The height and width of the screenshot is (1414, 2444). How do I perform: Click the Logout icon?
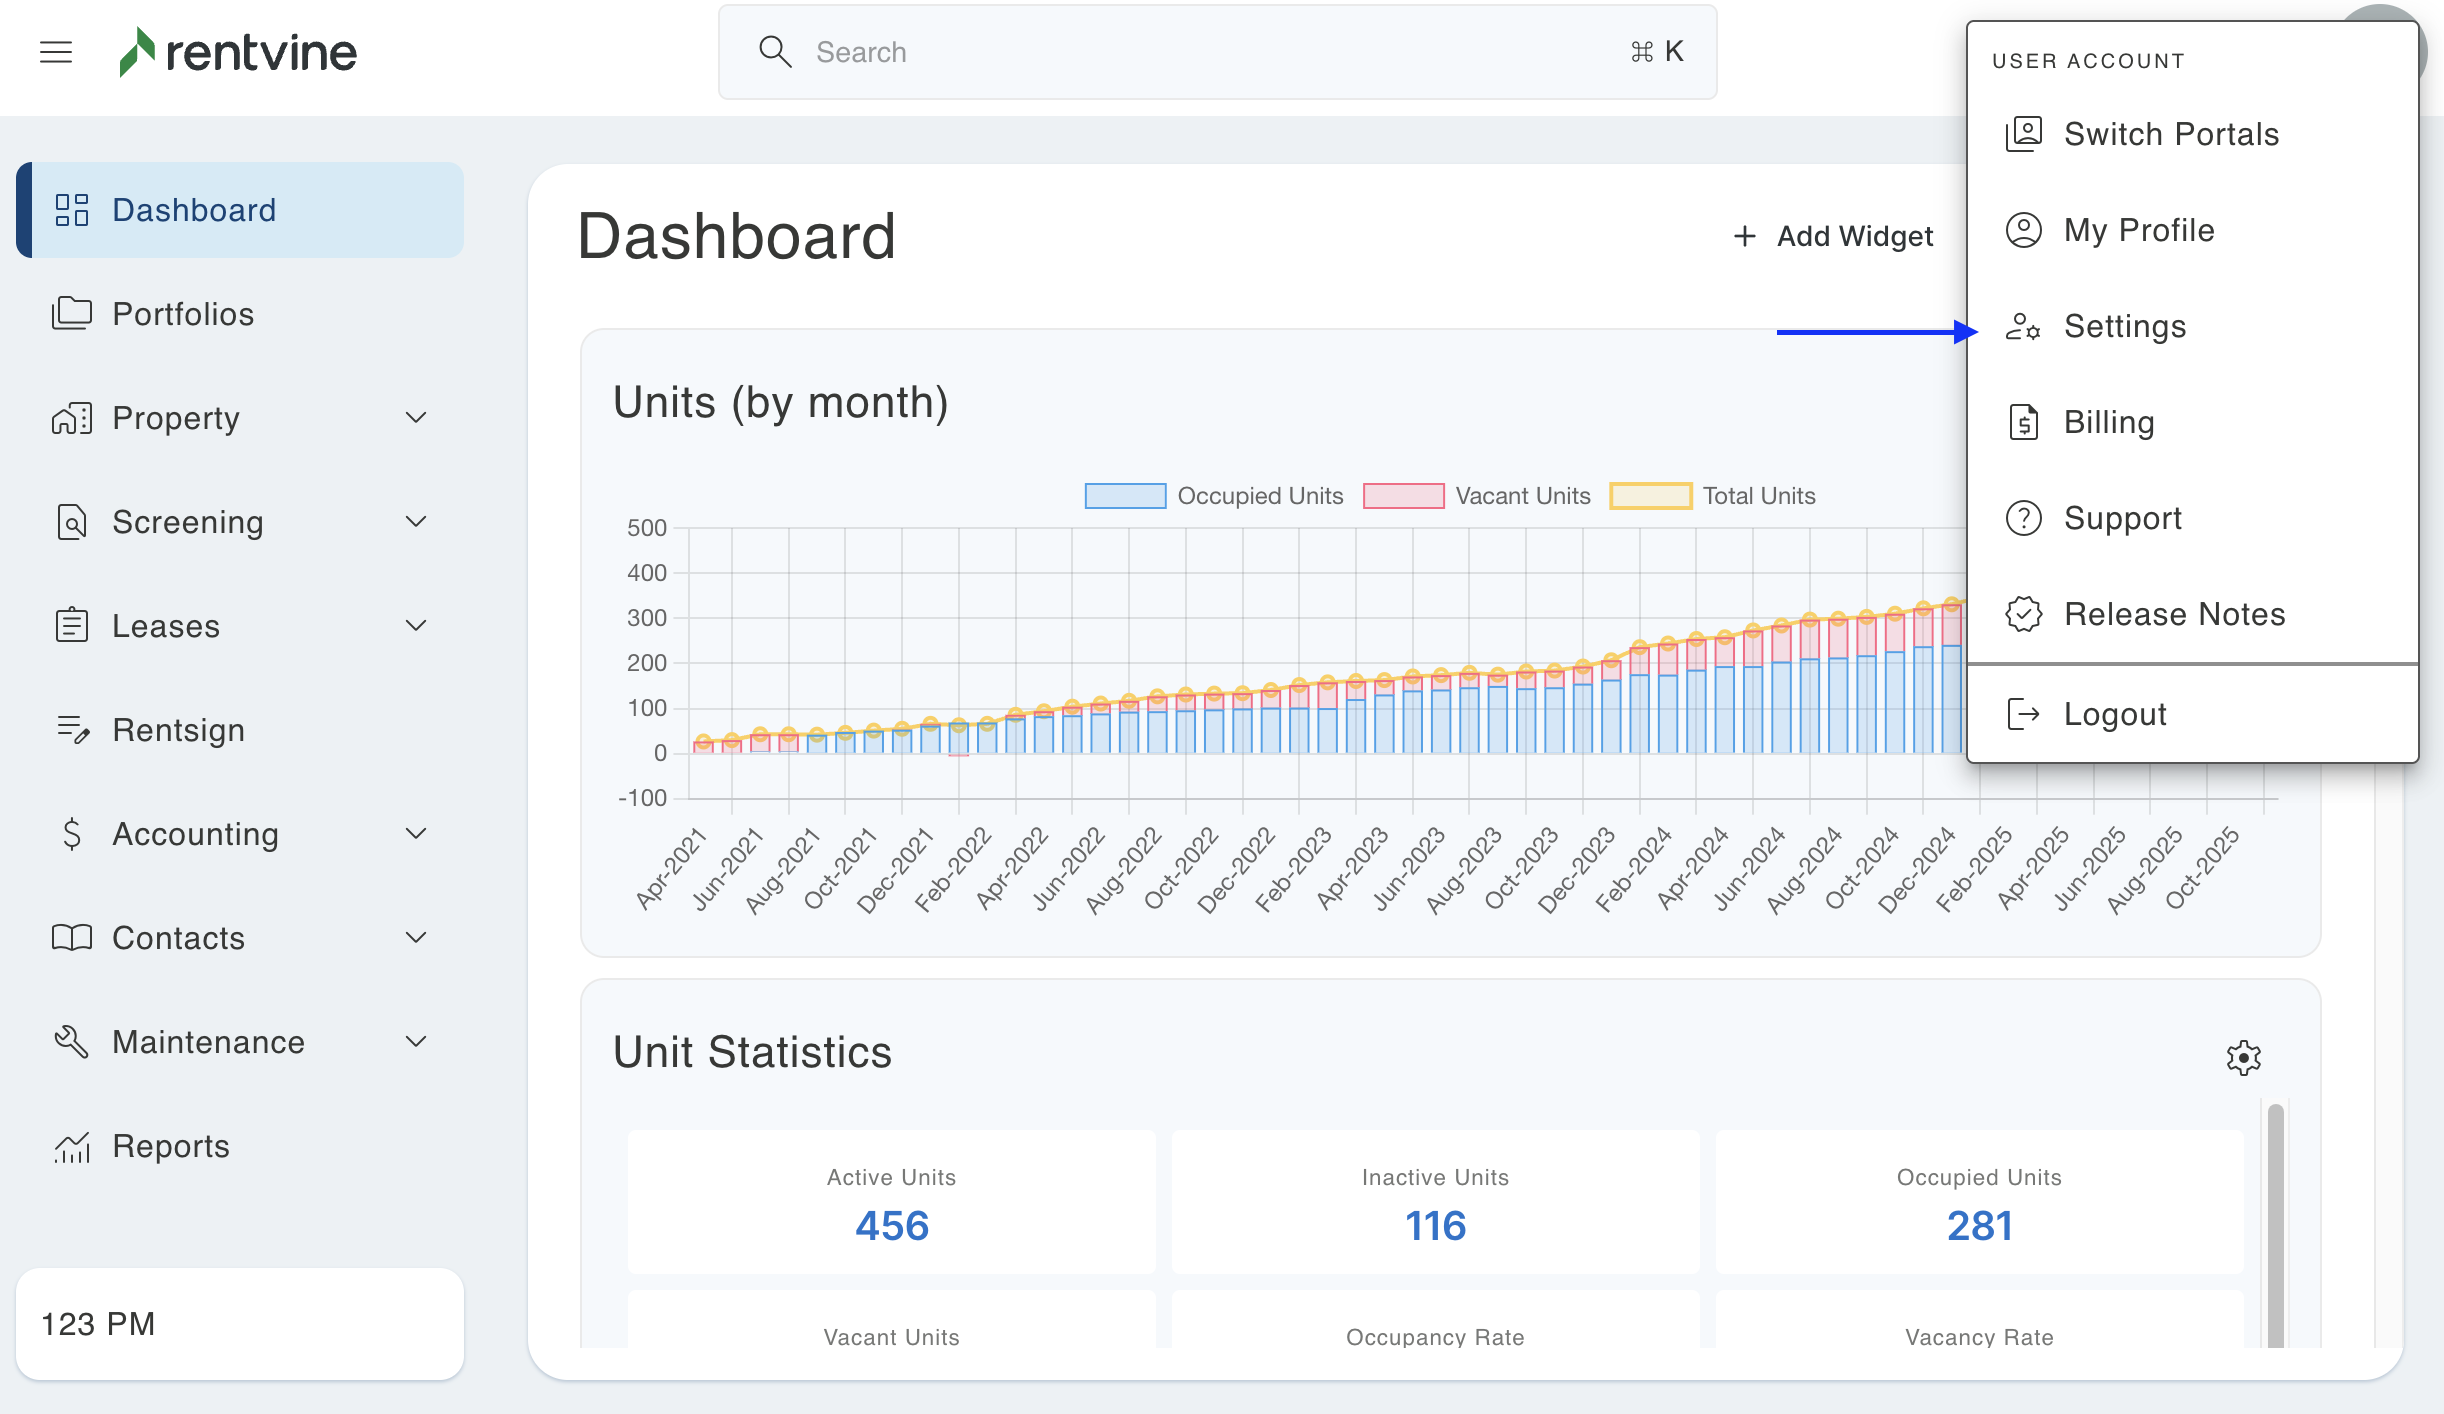(x=2023, y=714)
